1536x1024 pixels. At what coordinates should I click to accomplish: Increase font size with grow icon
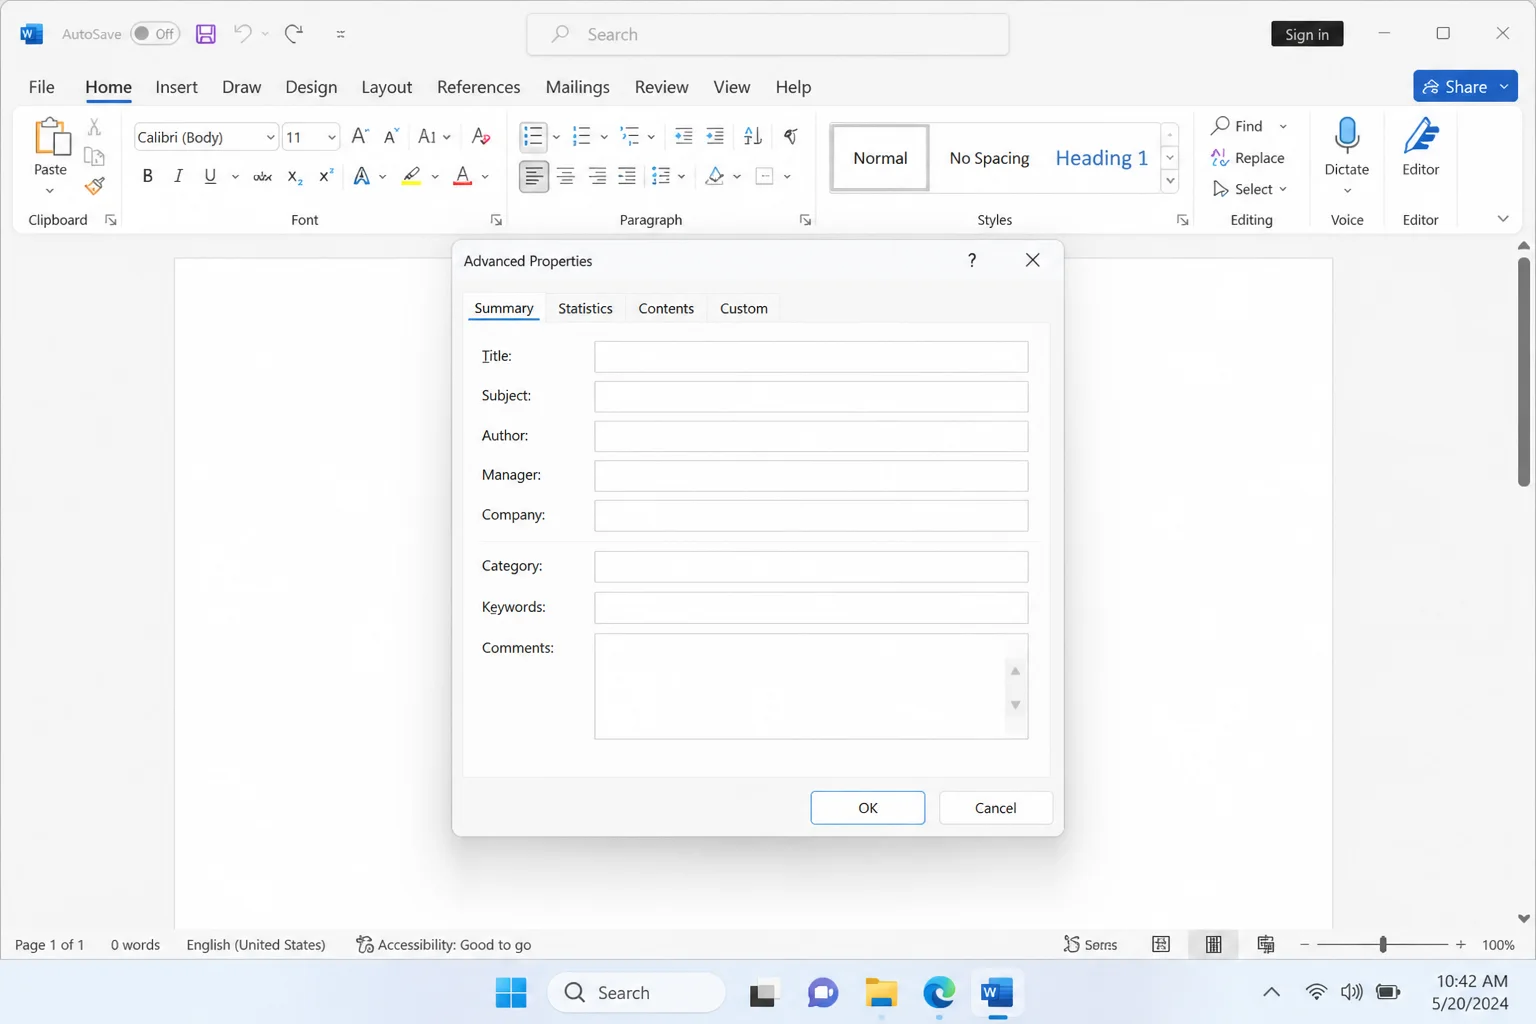[x=360, y=137]
